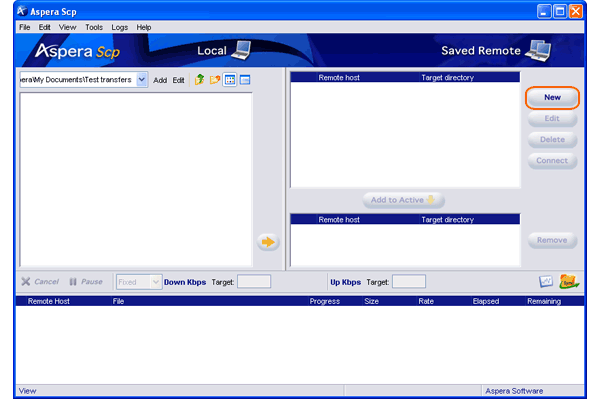Click the green and orange folder icon
This screenshot has width=600, height=399.
click(569, 282)
